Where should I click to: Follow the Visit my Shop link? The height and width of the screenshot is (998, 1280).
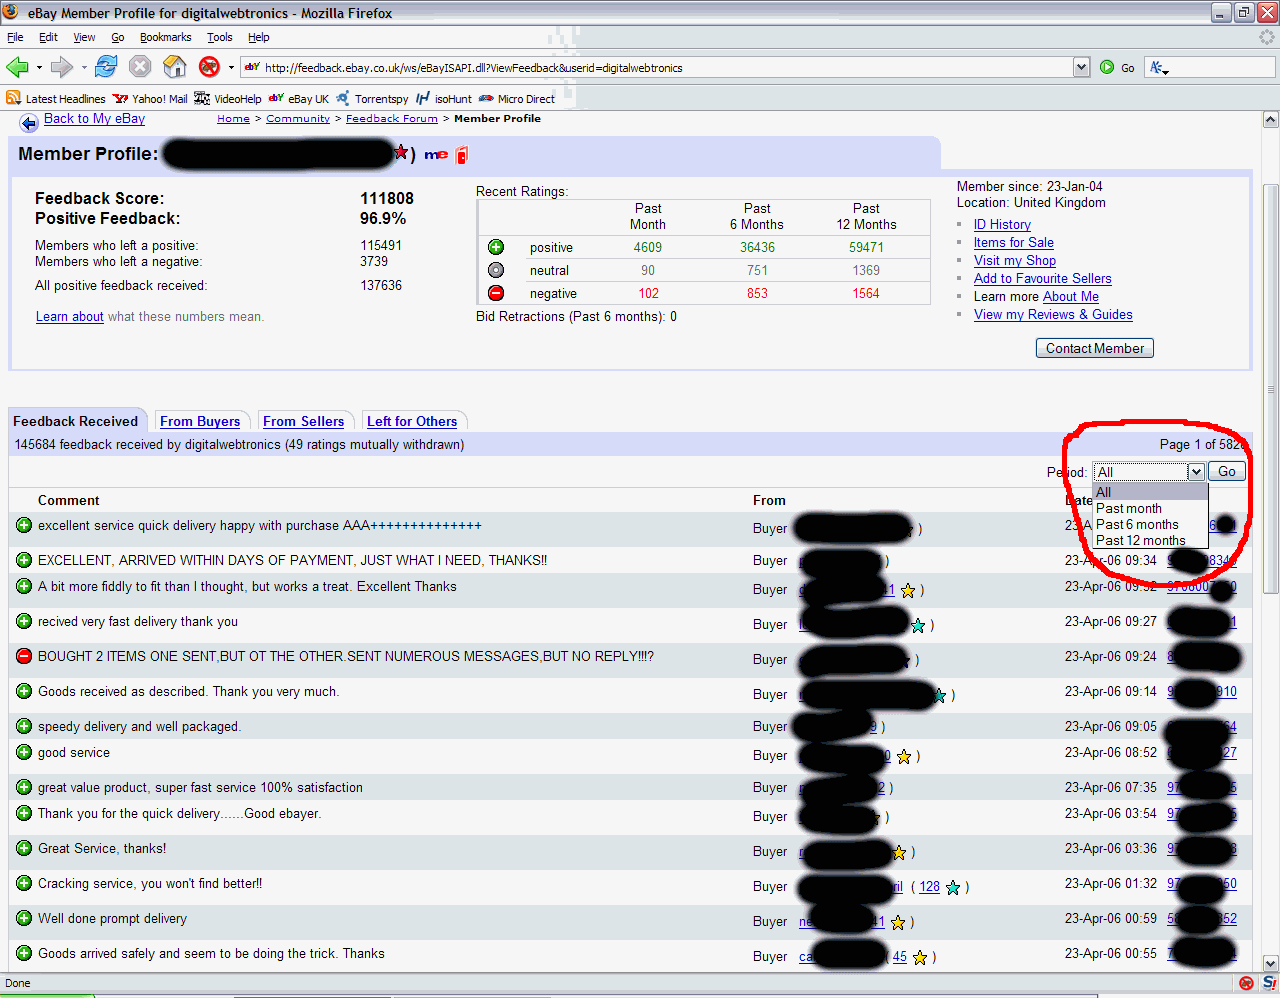(1015, 260)
